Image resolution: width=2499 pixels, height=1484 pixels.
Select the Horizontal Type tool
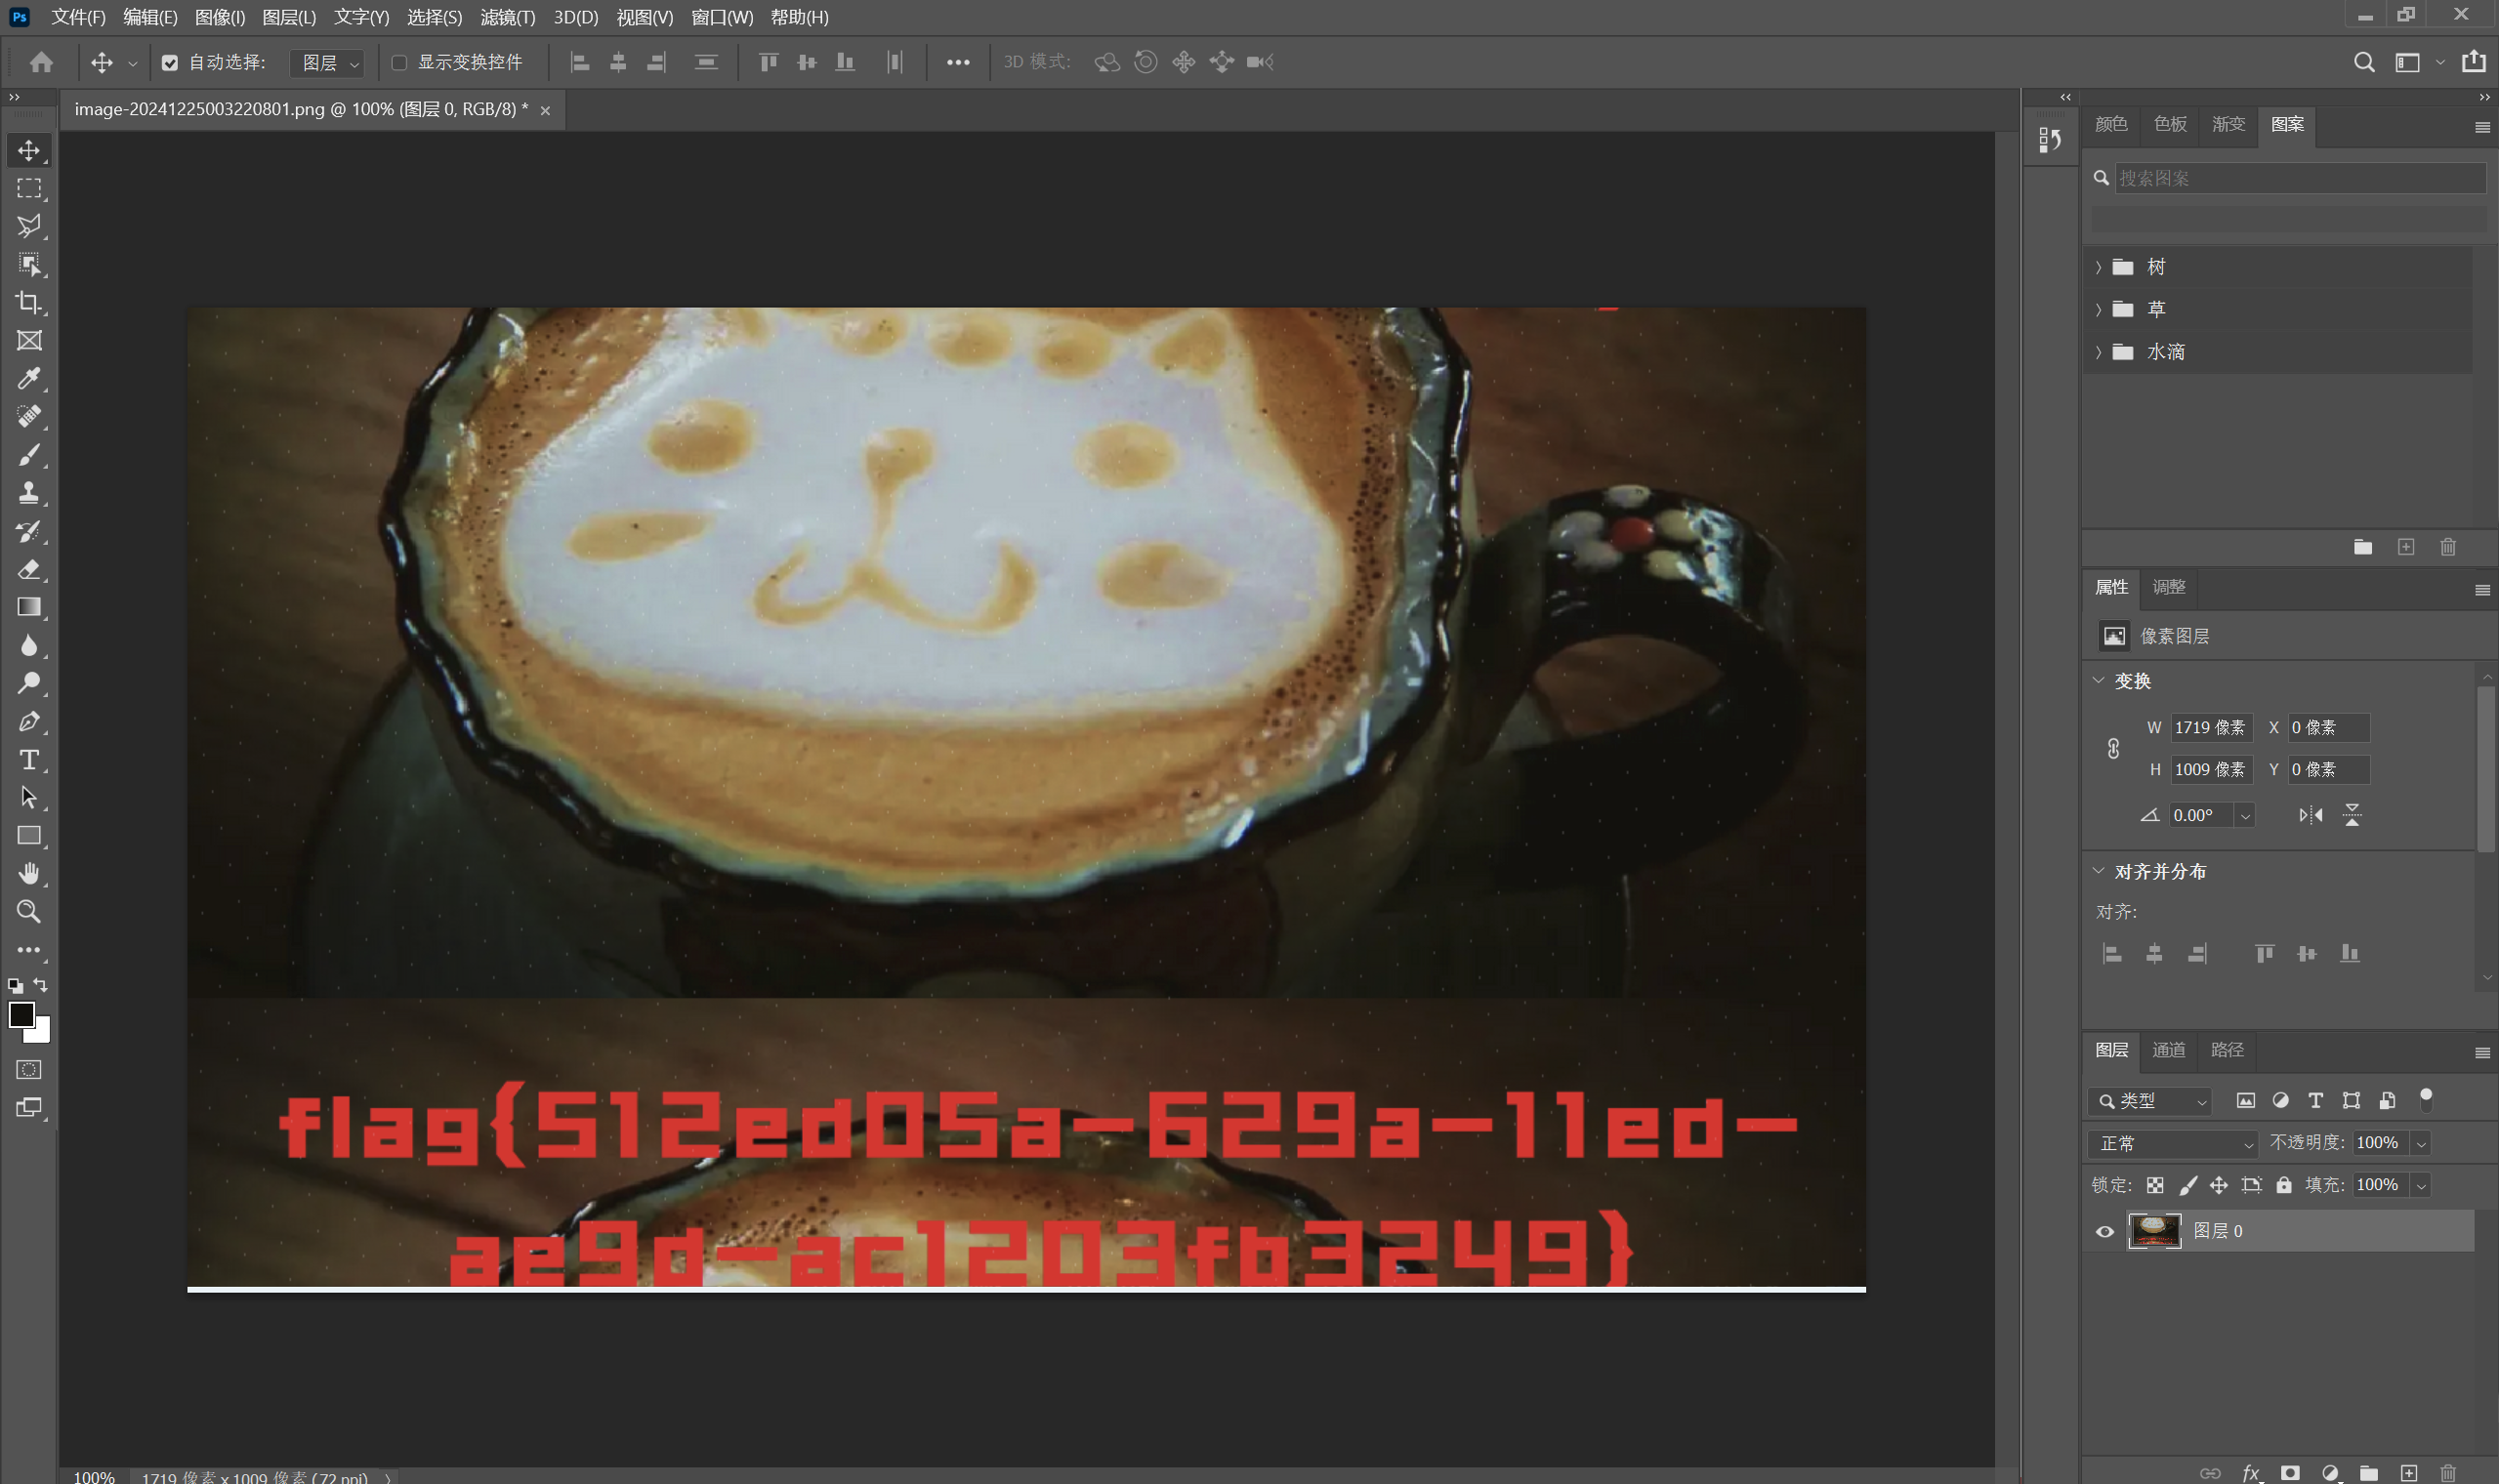(x=29, y=760)
